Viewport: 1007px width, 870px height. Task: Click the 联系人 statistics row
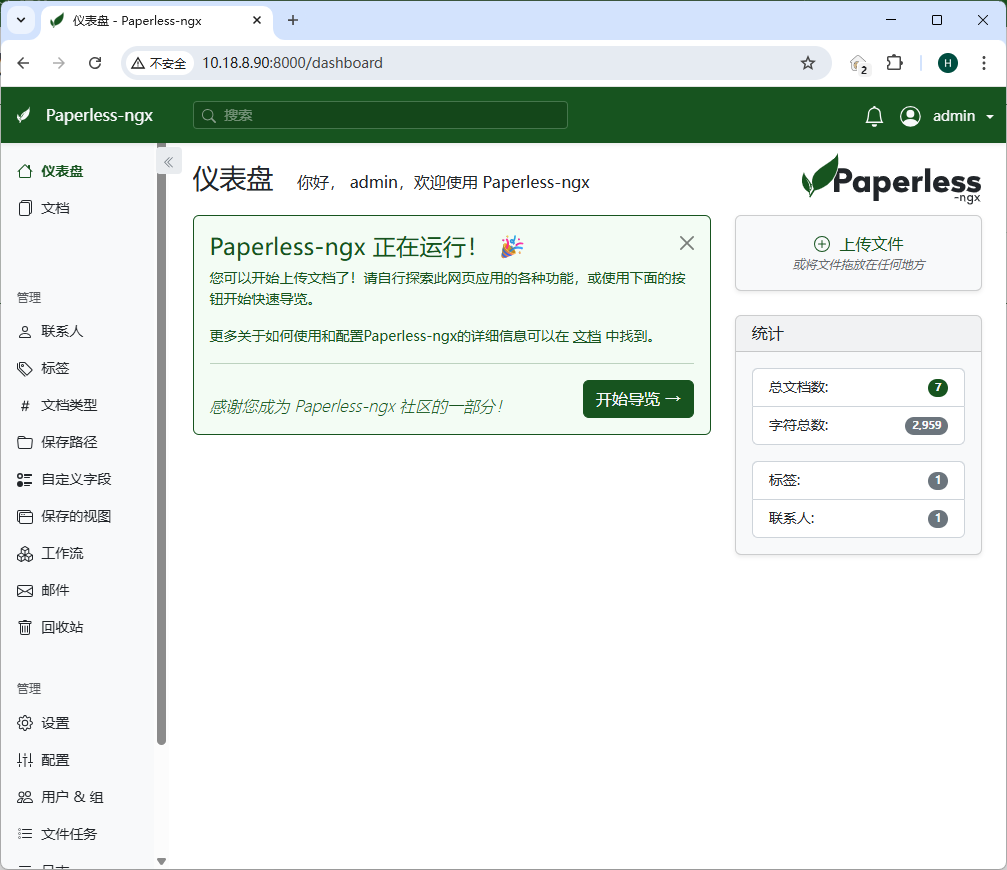[858, 518]
